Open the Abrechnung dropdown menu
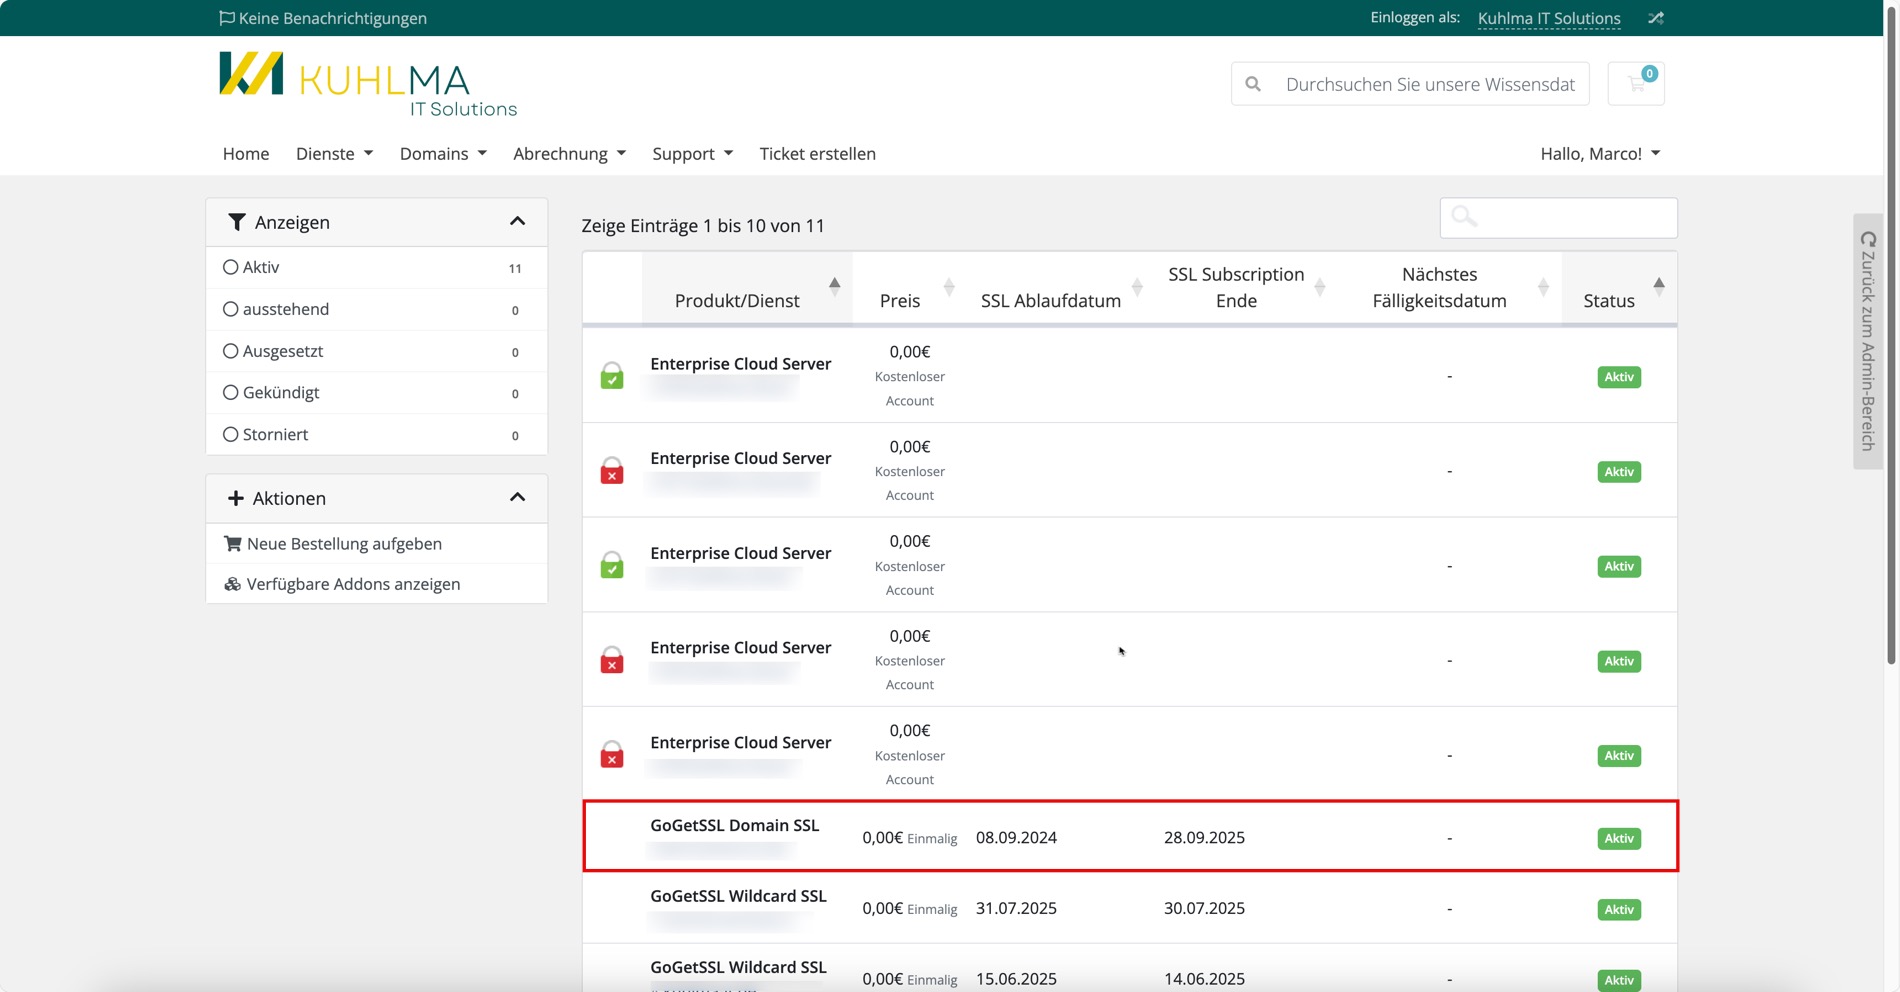 (569, 153)
